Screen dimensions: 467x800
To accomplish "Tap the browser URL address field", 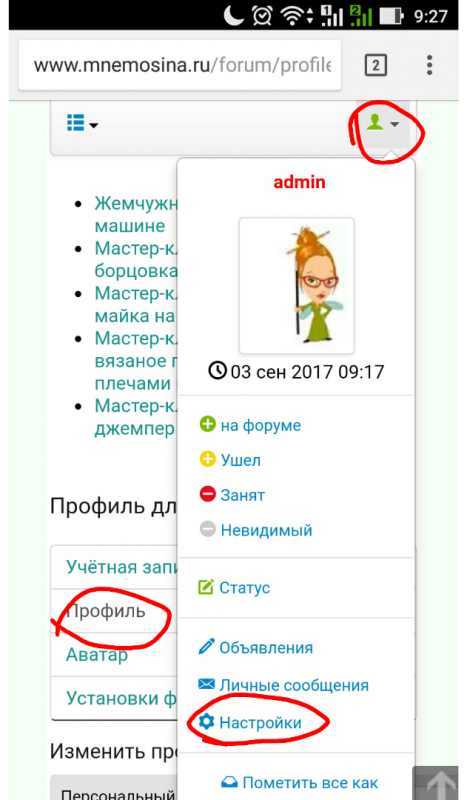I will (180, 65).
